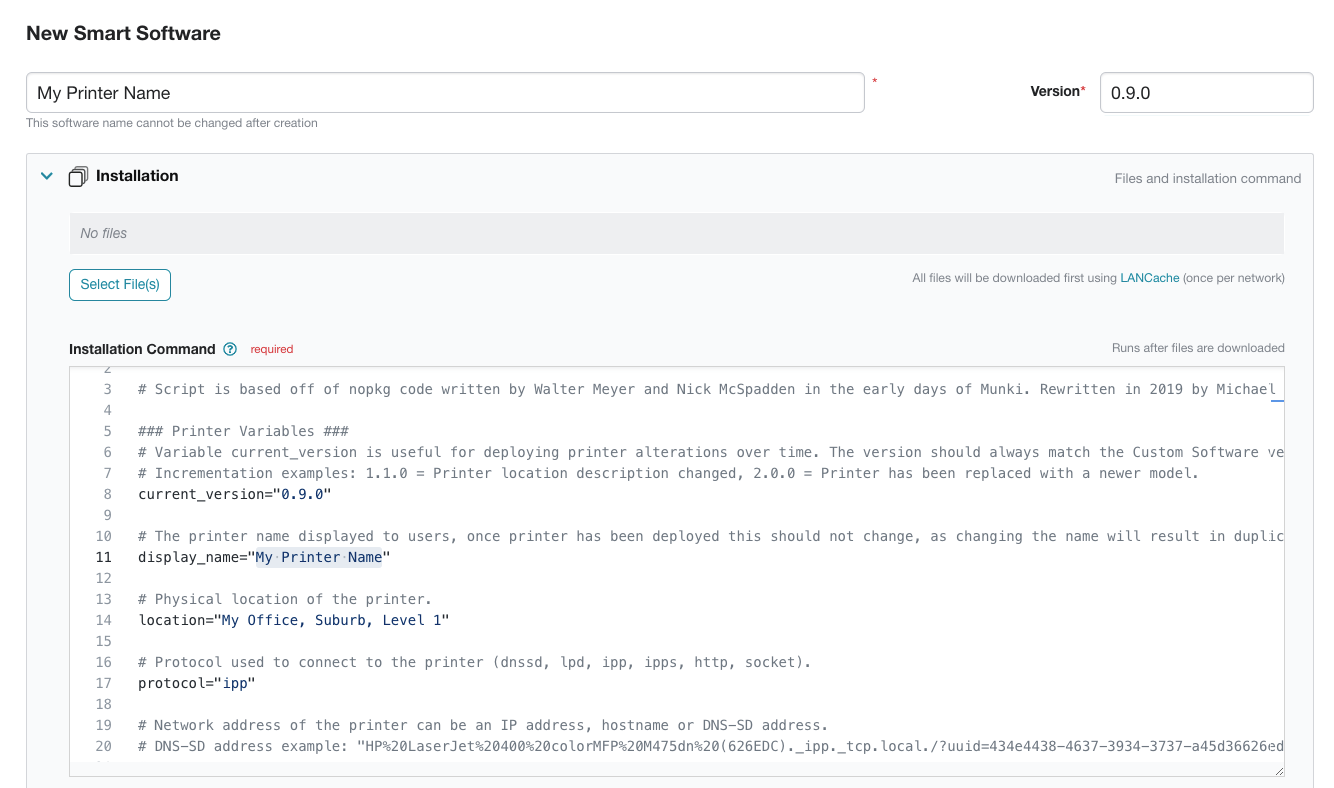
Task: Click the 'Physical location of the printer' comment
Action: point(285,599)
